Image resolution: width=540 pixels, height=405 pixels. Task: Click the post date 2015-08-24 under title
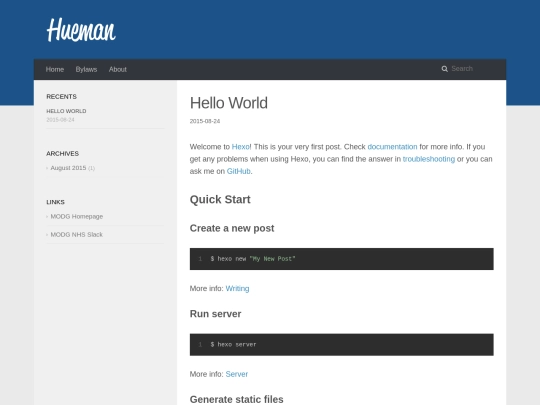pos(205,121)
